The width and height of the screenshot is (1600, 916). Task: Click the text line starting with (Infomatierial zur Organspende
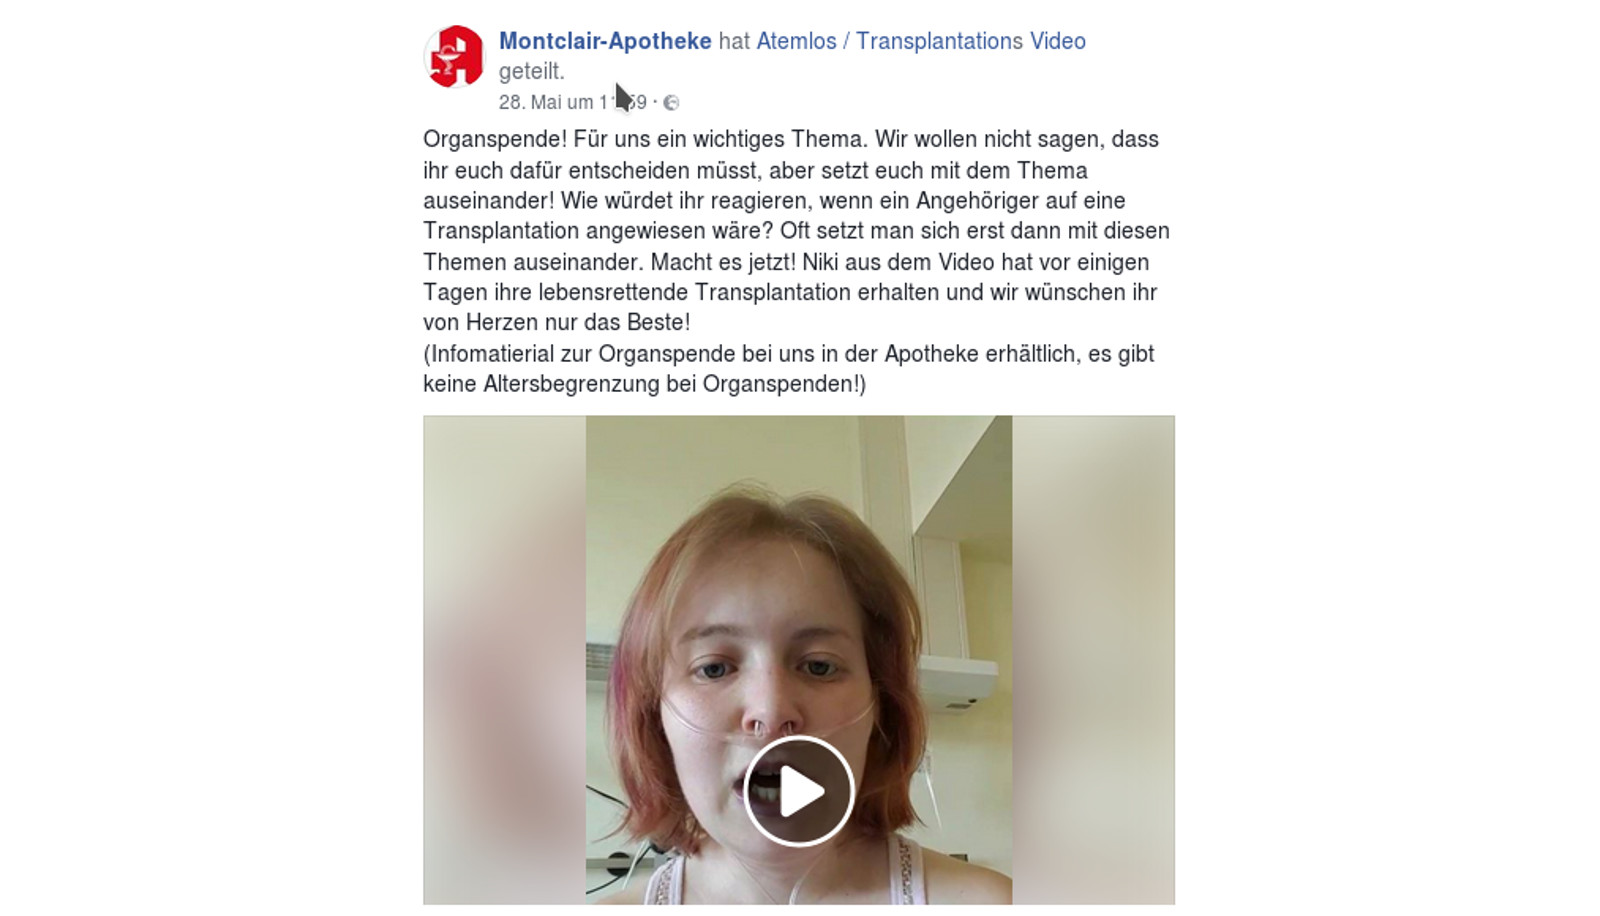tap(789, 354)
